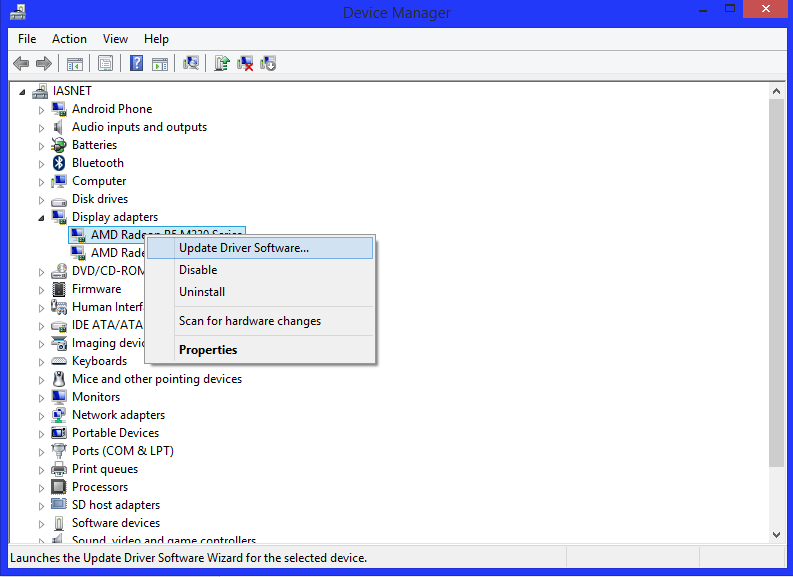Collapse the IASNET root node

click(24, 91)
